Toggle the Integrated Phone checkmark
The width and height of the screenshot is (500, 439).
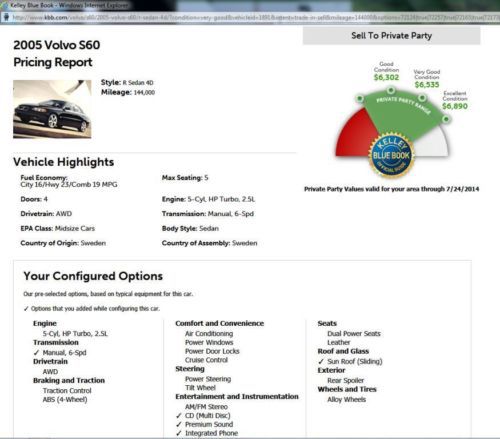point(179,433)
